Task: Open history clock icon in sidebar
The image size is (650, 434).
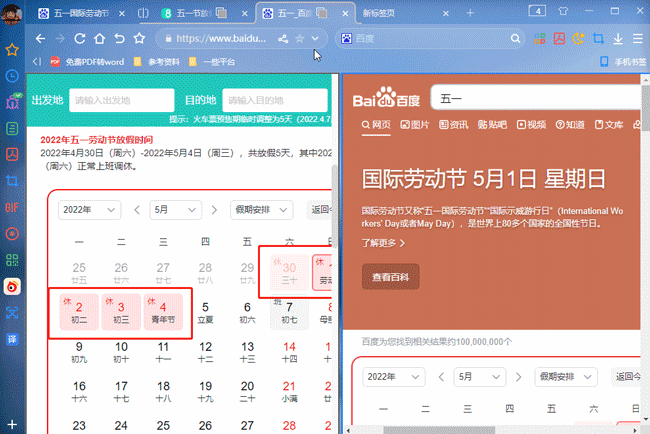Action: pyautogui.click(x=12, y=76)
